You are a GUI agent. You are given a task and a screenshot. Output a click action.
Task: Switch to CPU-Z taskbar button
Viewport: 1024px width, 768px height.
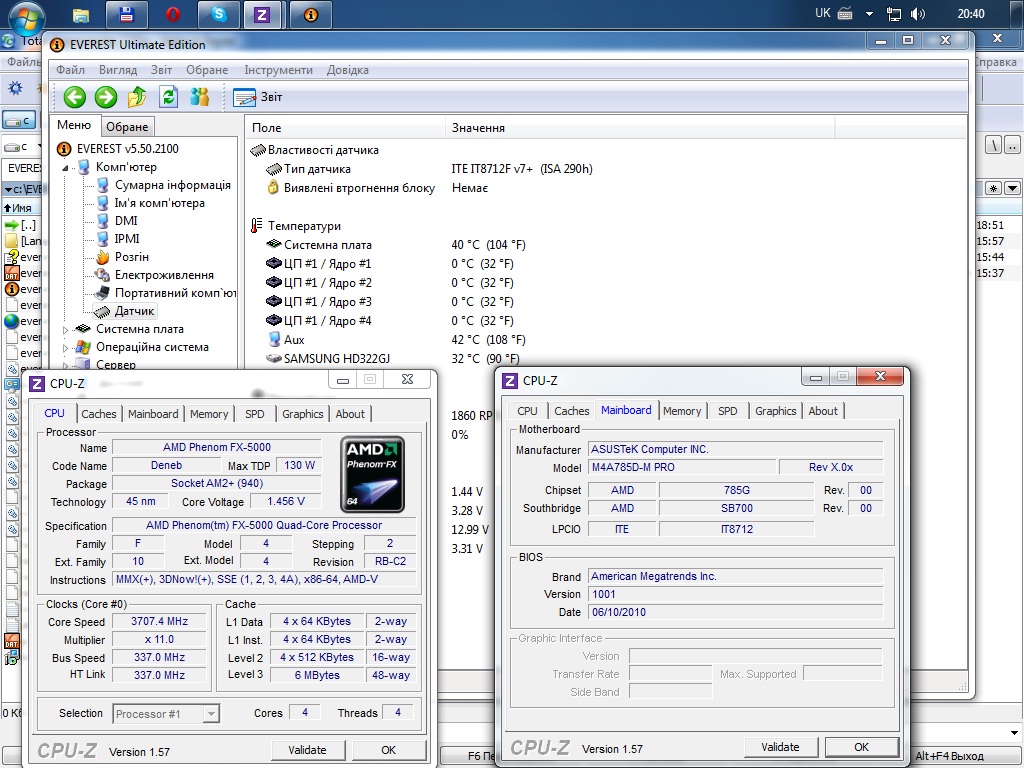click(x=262, y=14)
